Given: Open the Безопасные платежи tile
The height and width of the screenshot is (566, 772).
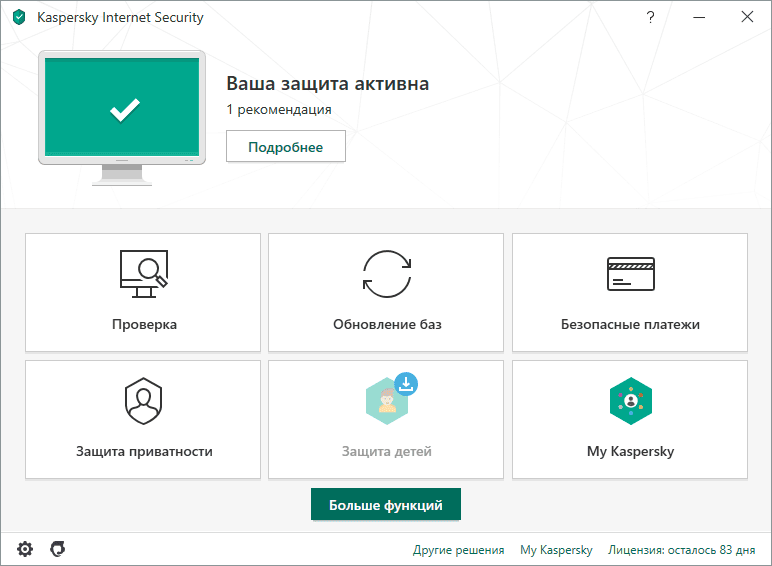Looking at the screenshot, I should 630,292.
